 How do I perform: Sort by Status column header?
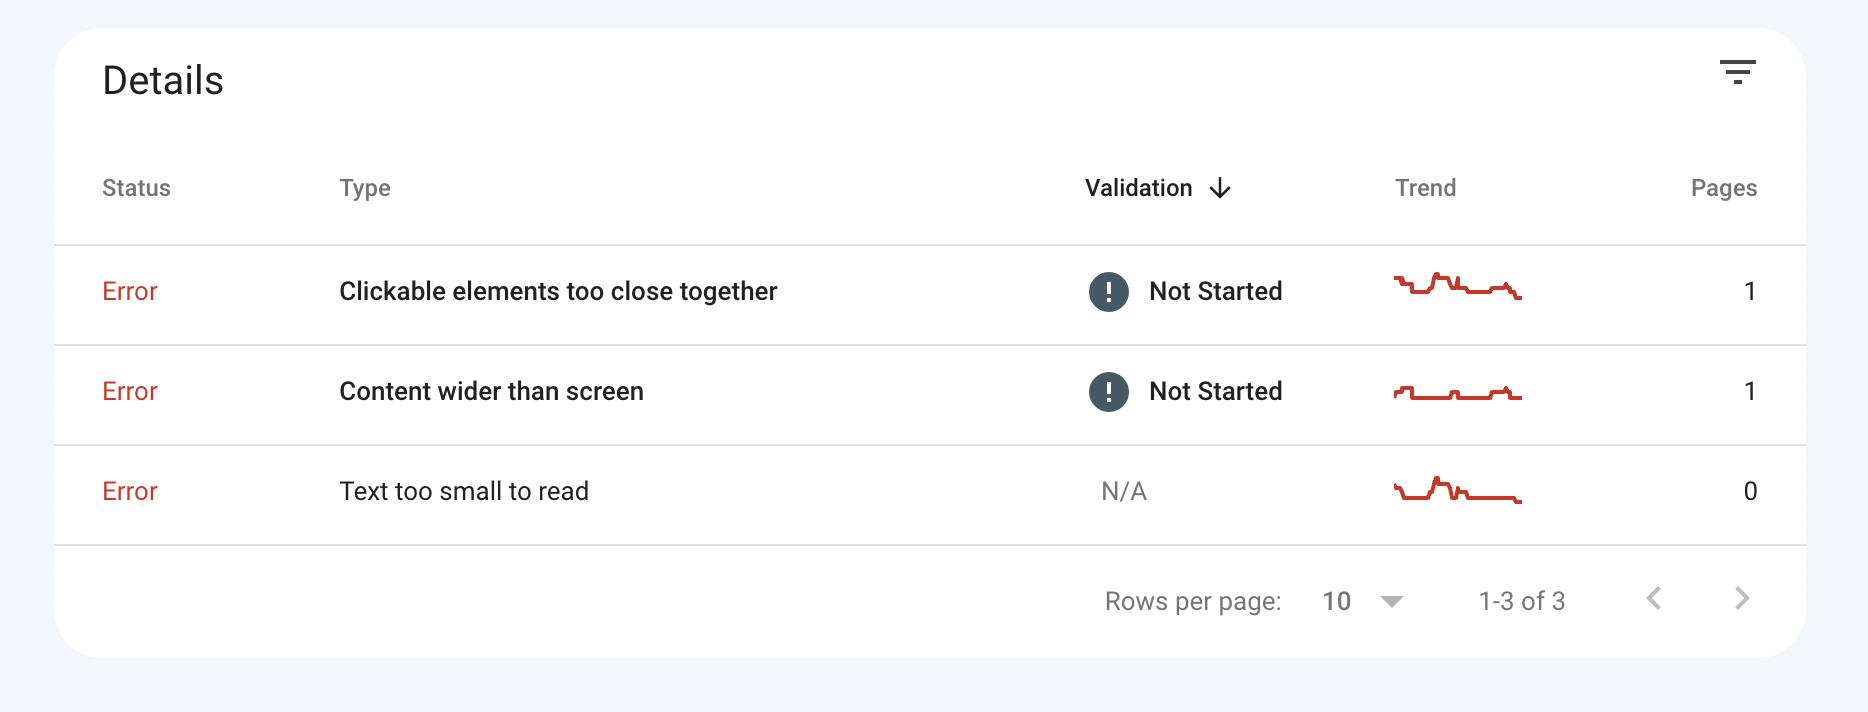click(136, 188)
